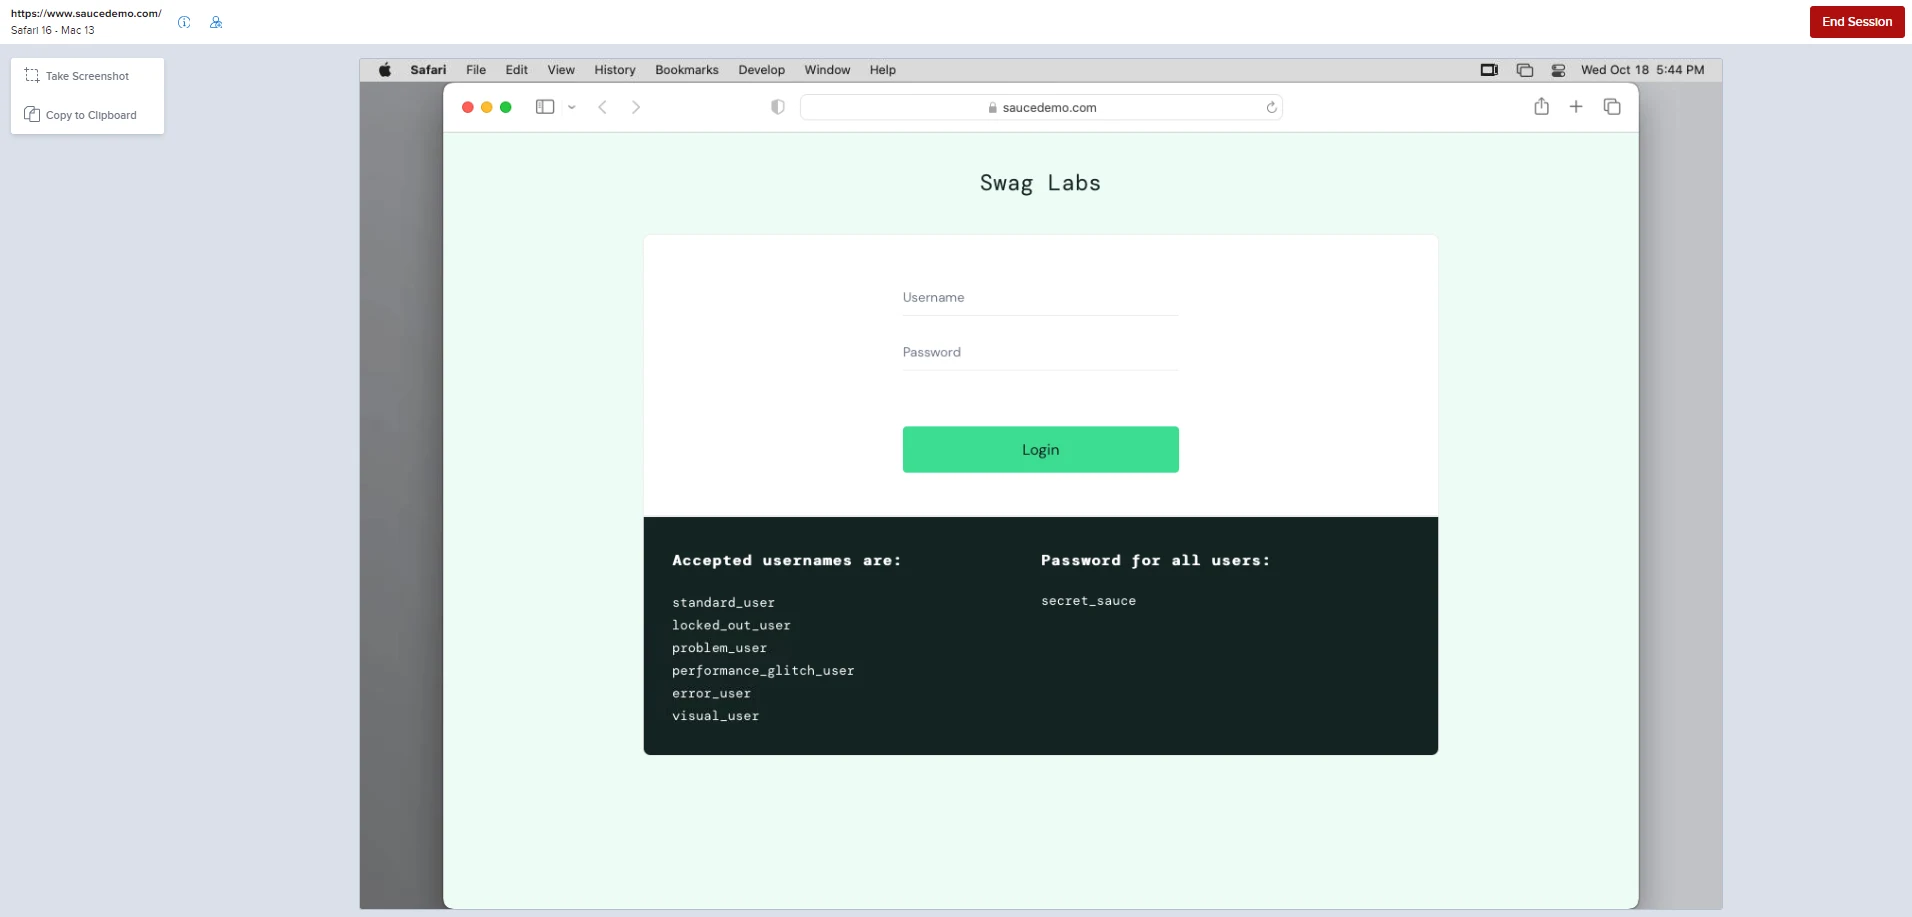Open the History menu

click(615, 70)
